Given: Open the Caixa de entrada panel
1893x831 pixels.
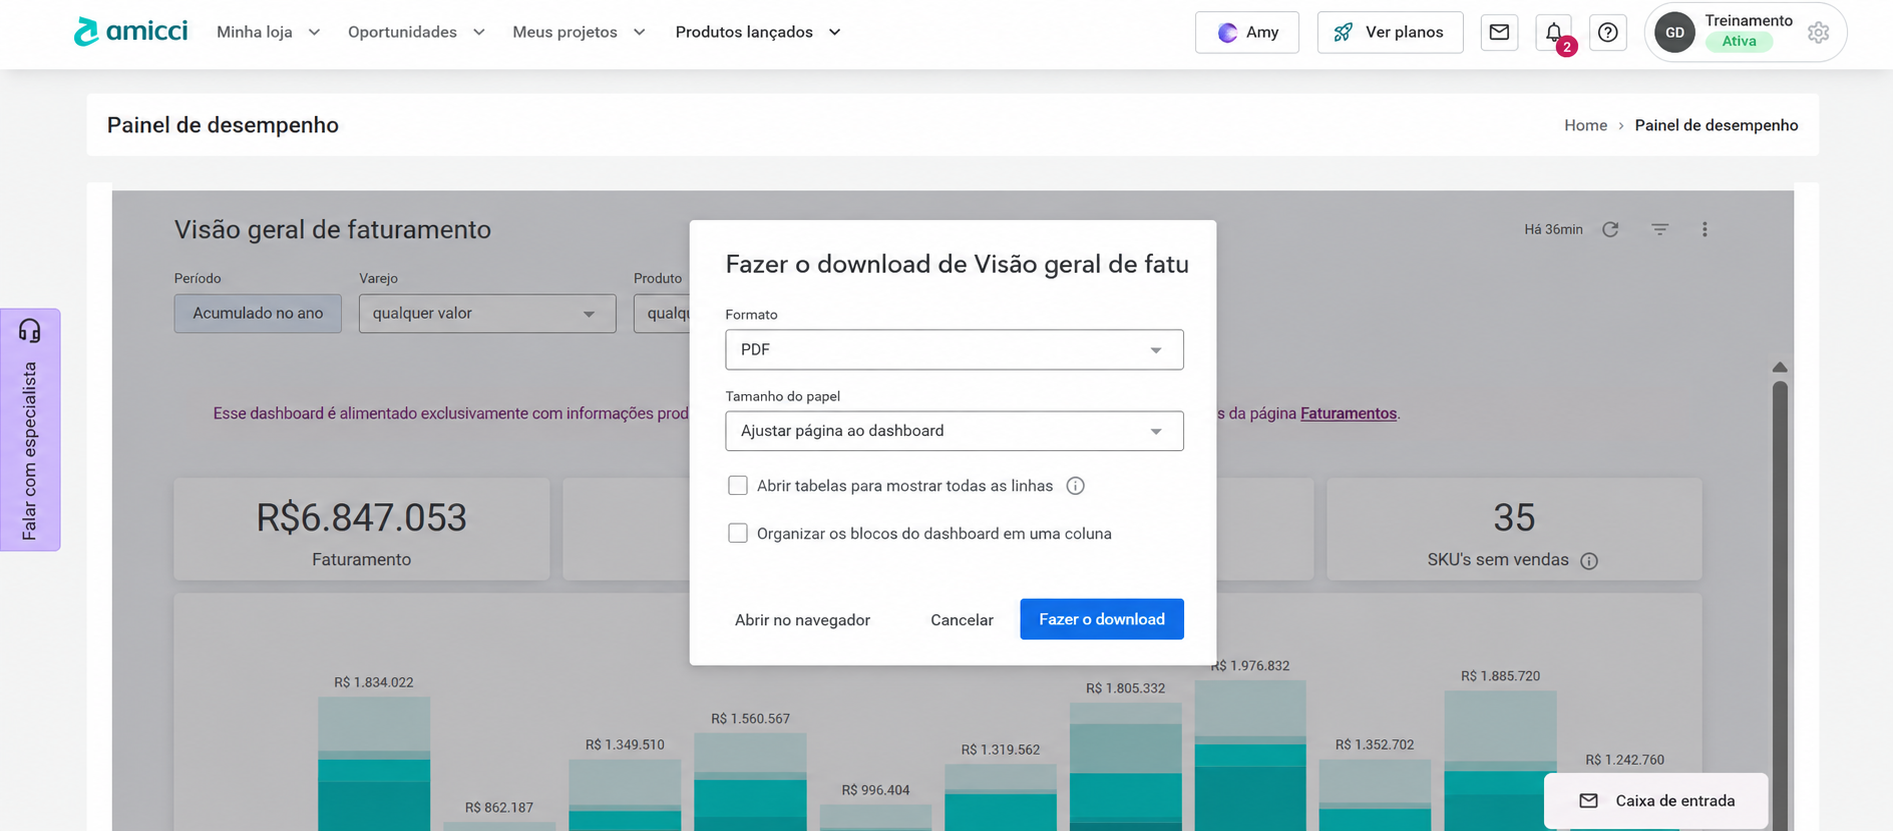Looking at the screenshot, I should tap(1656, 801).
